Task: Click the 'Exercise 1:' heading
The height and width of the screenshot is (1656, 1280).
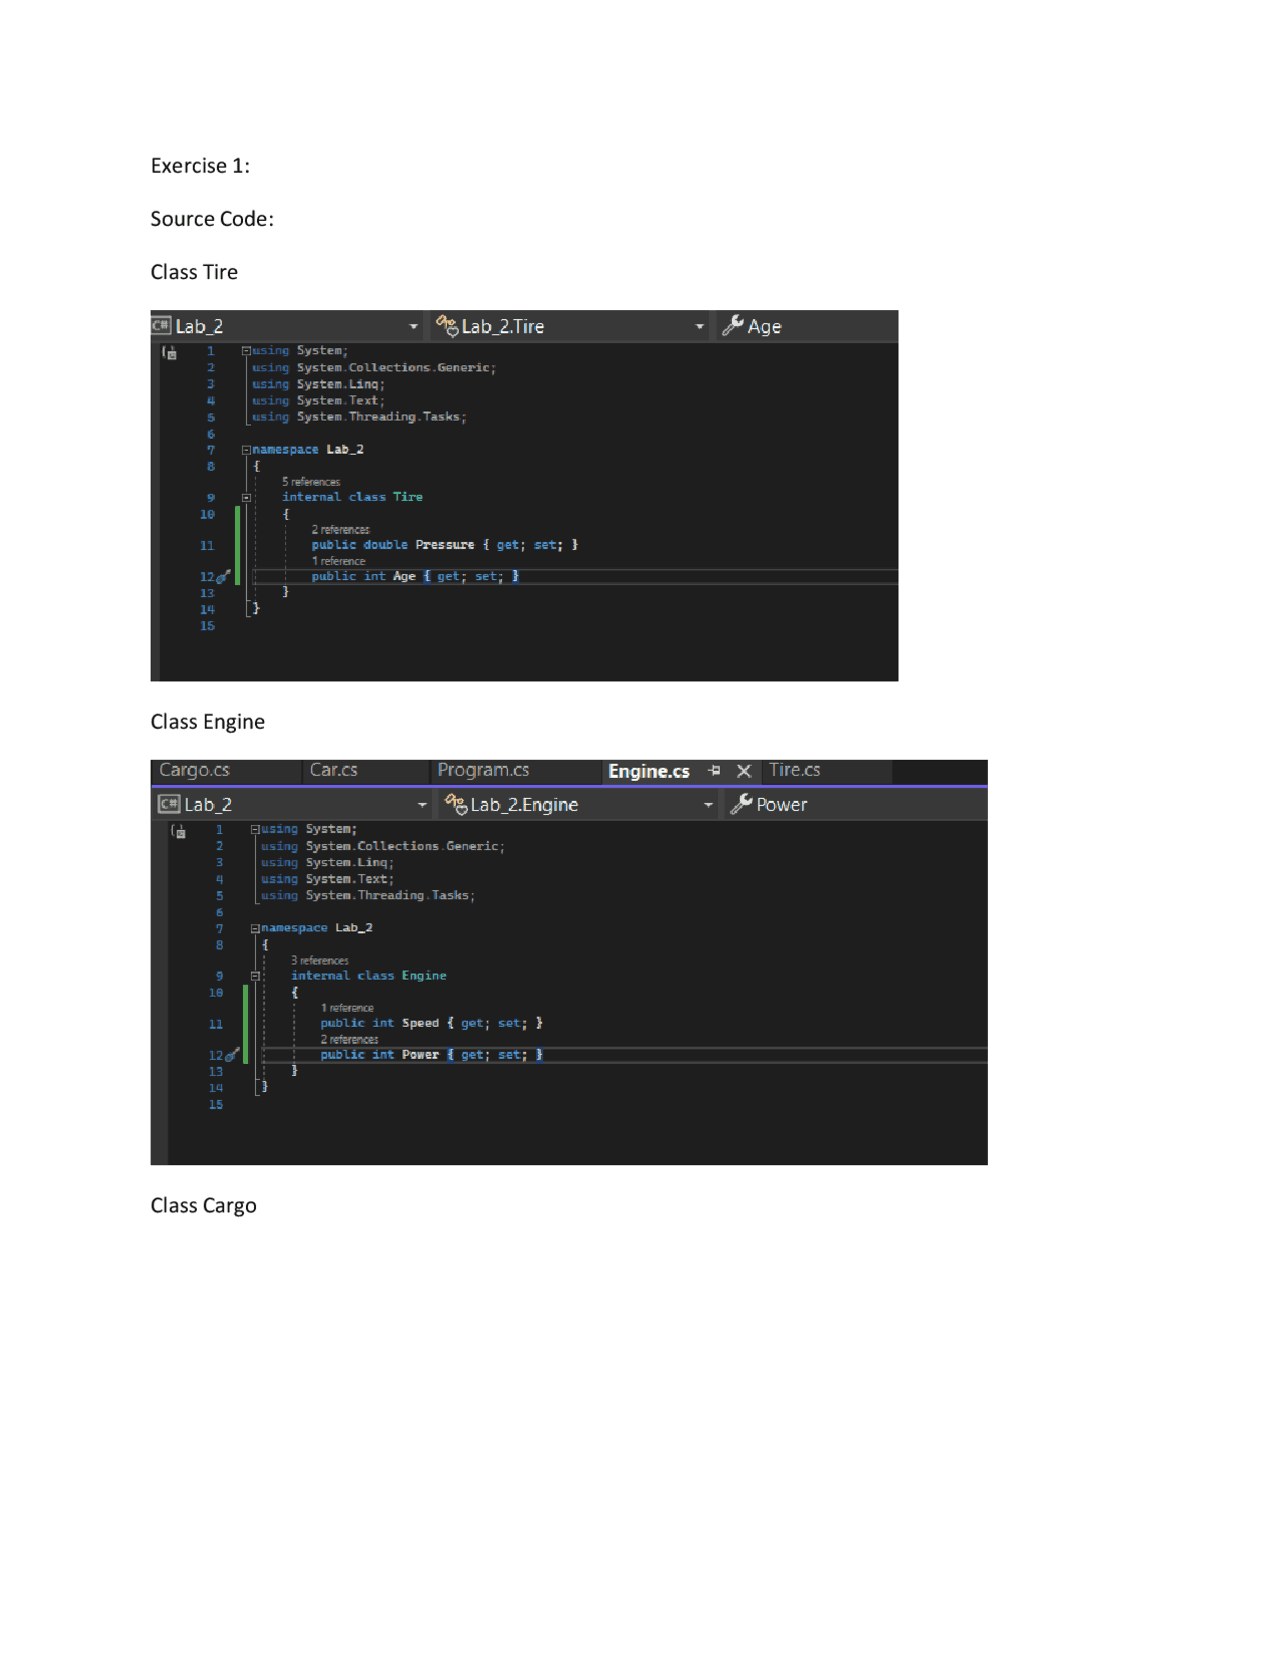Action: point(200,166)
